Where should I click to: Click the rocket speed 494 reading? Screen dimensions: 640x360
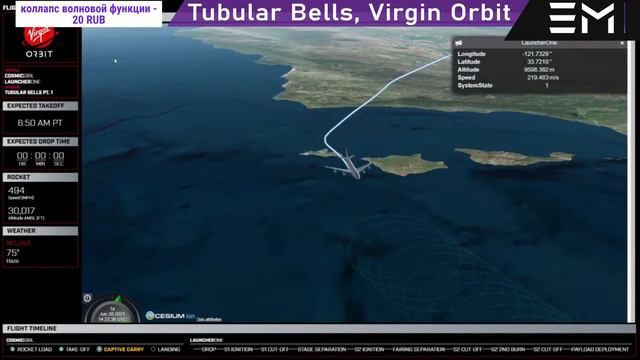pos(16,191)
